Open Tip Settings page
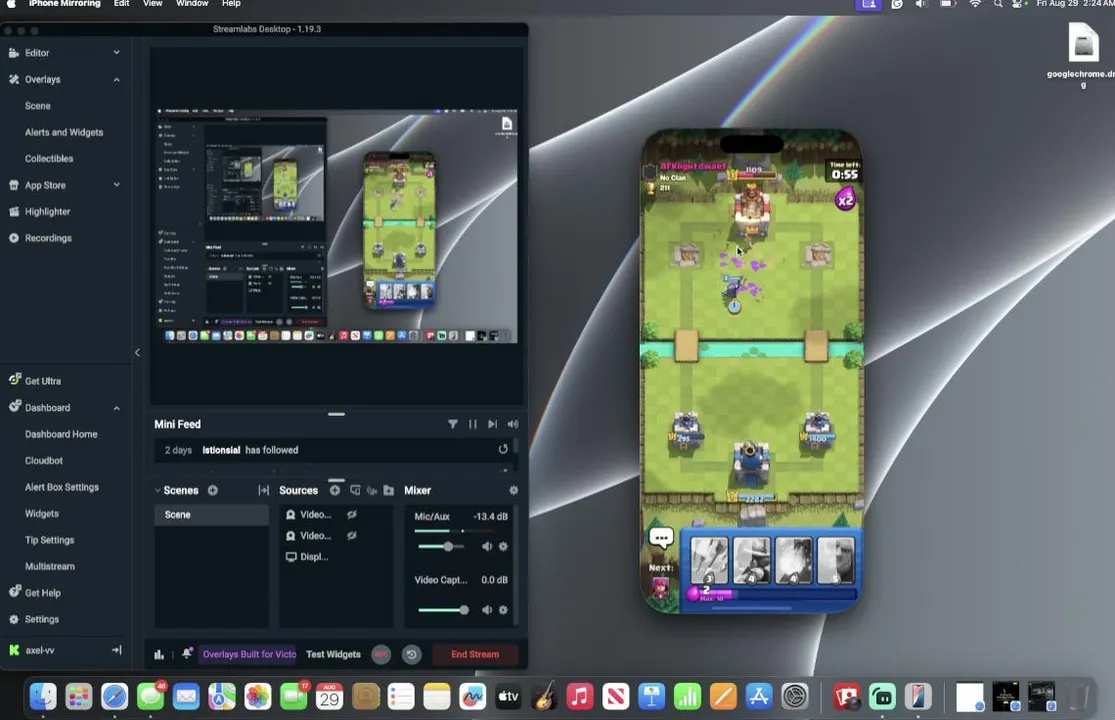Viewport: 1115px width, 720px height. [50, 540]
